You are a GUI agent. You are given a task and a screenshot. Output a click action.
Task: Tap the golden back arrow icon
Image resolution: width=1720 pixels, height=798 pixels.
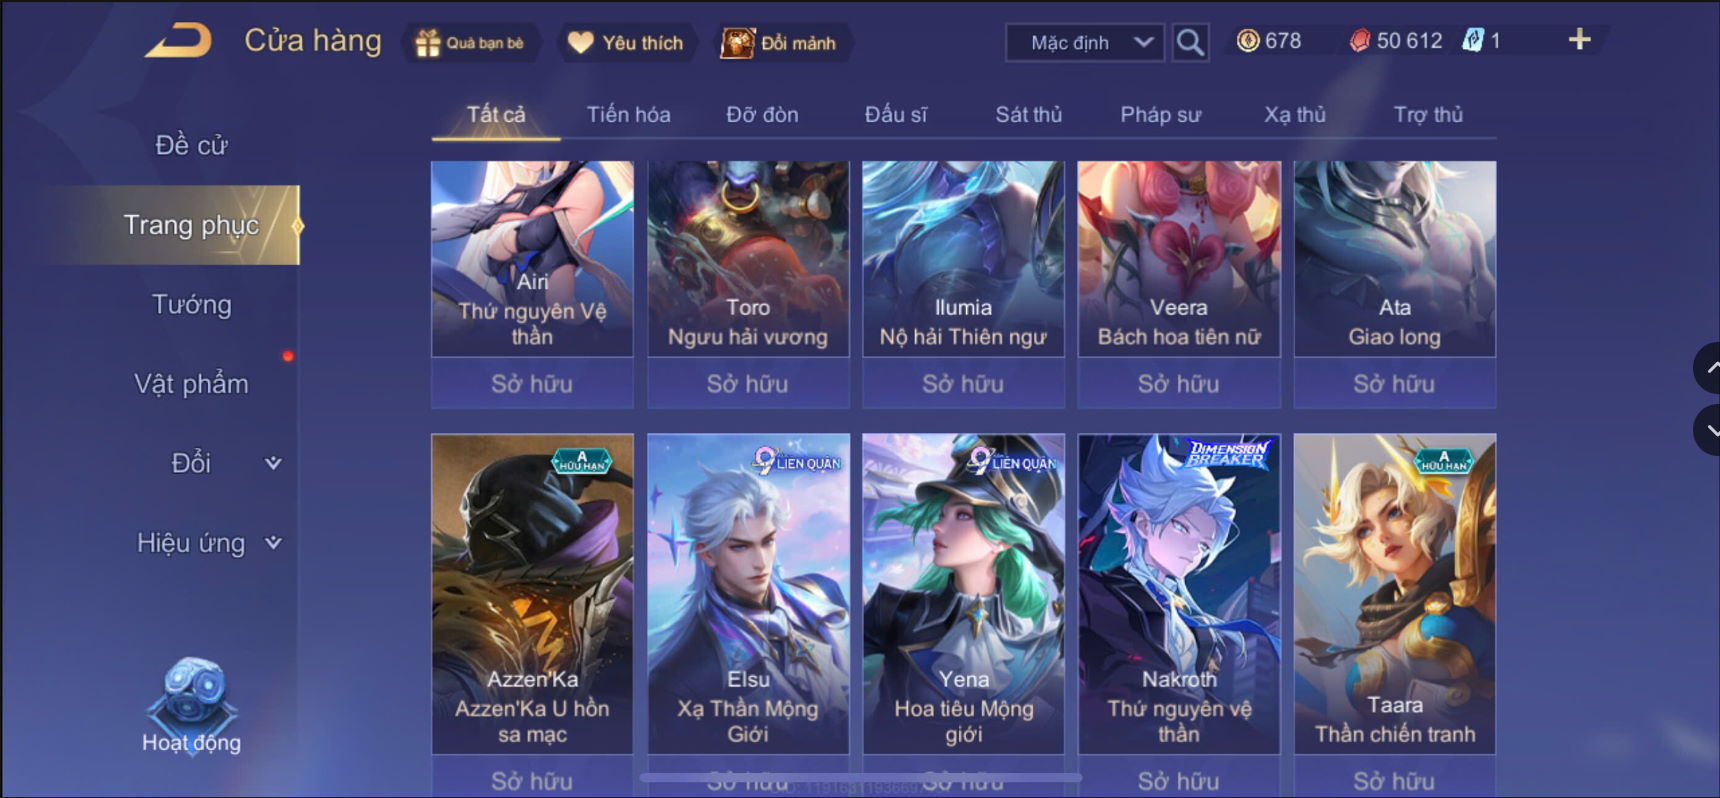(x=179, y=41)
